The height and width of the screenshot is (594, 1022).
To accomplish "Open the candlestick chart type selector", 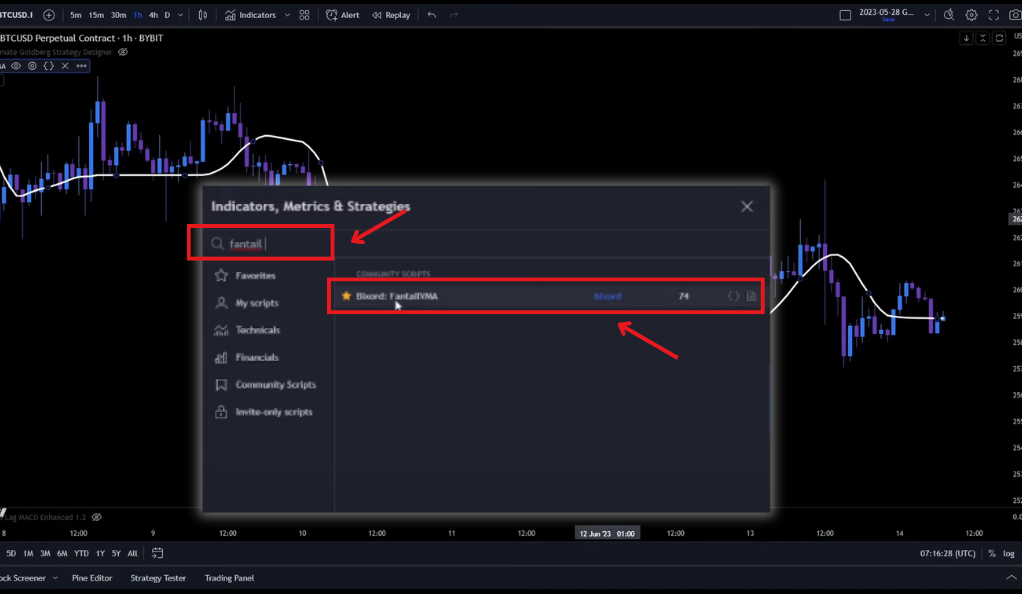I will (x=203, y=15).
